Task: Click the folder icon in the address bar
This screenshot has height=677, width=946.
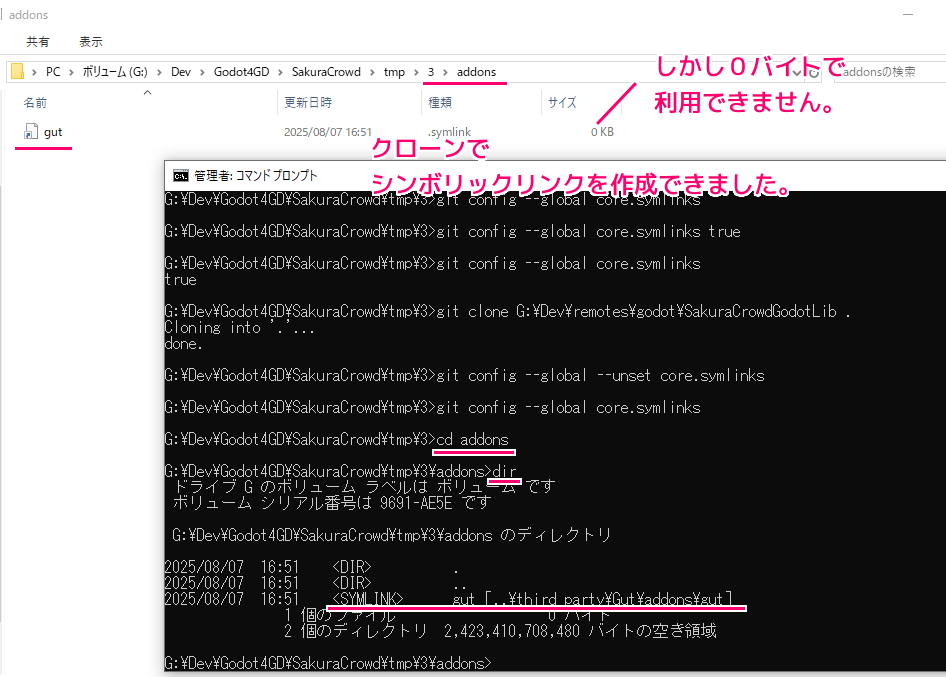Action: click(17, 72)
